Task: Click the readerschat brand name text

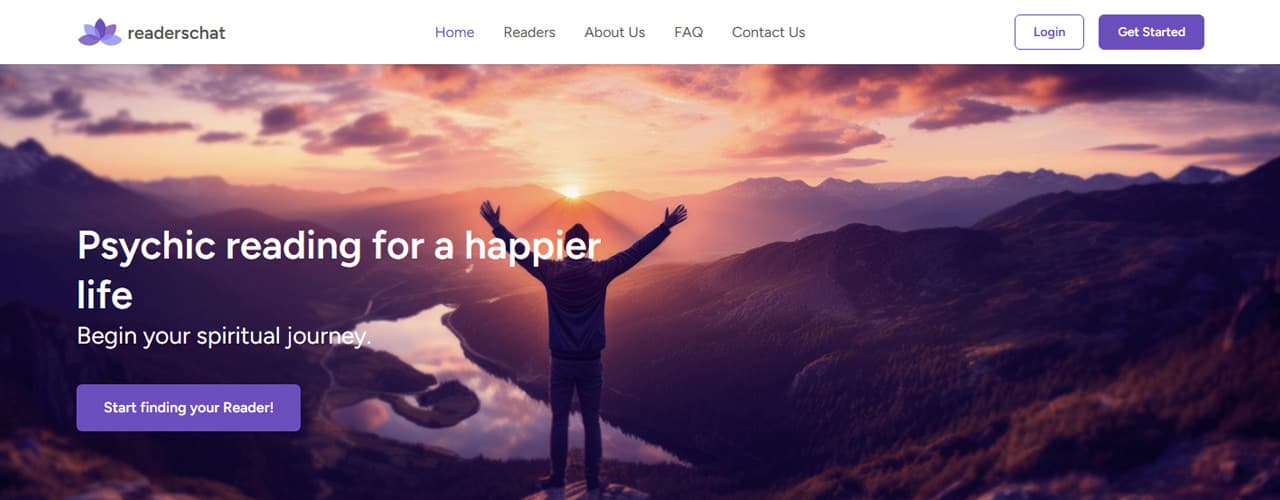Action: pyautogui.click(x=177, y=33)
